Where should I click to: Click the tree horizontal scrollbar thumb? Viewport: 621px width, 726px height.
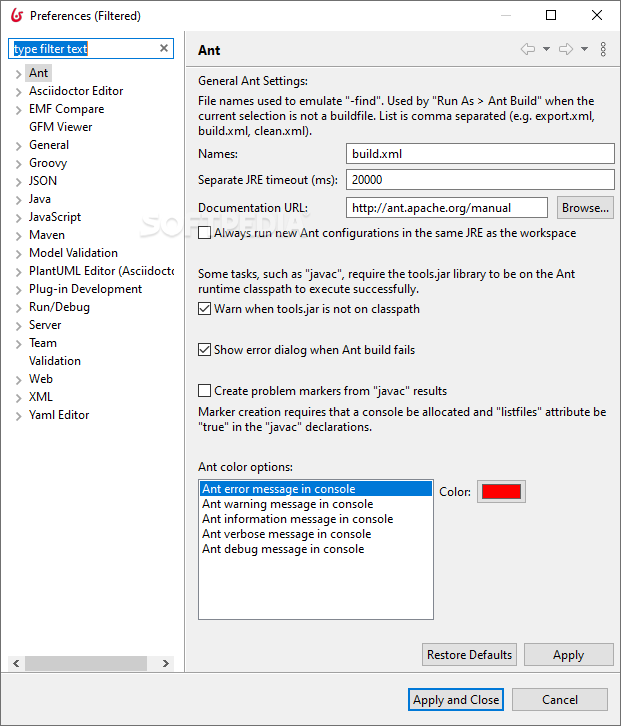[x=86, y=663]
